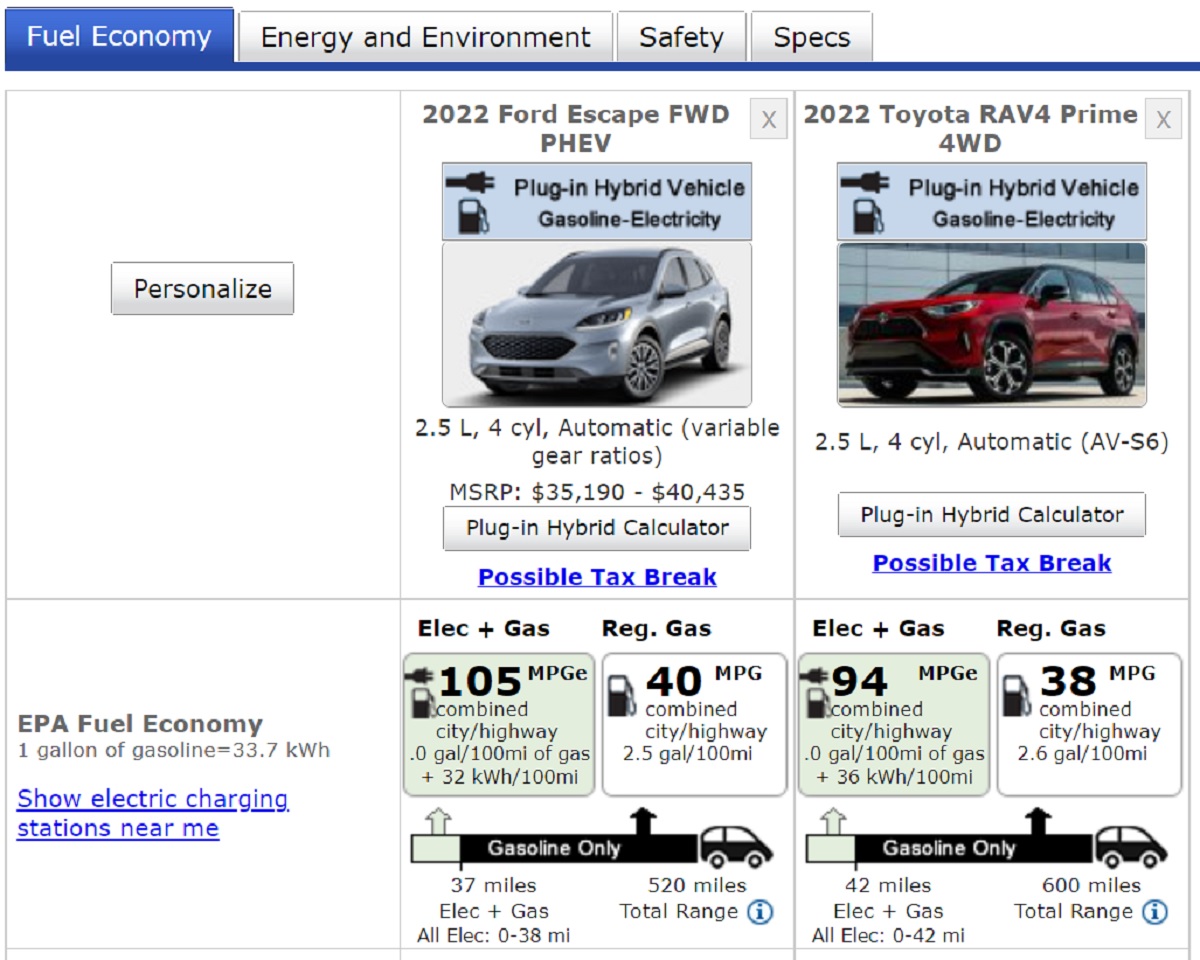Open Show electric charging stations near me link
Image resolution: width=1200 pixels, height=960 pixels.
(x=153, y=813)
